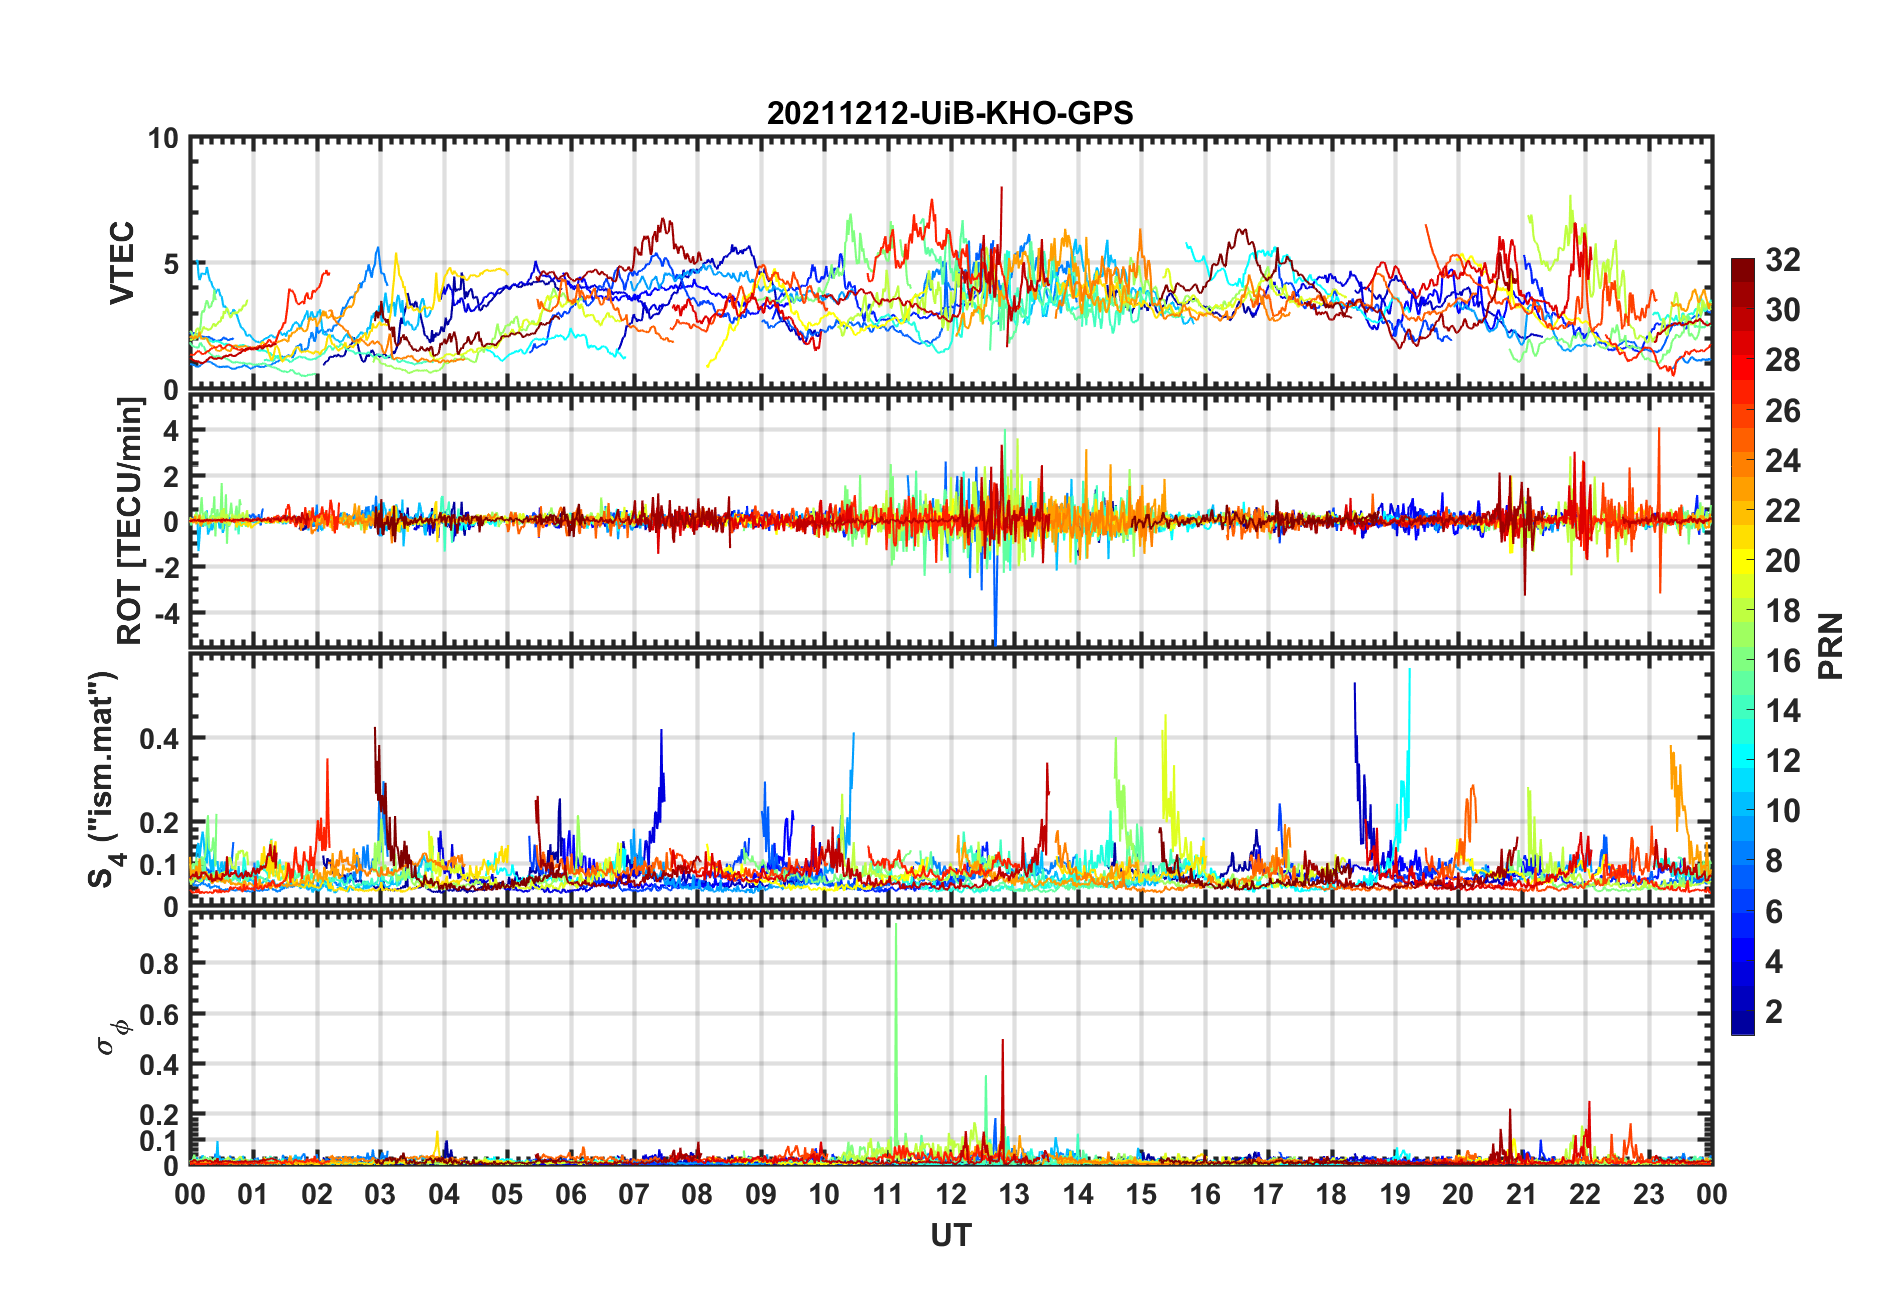Click S4 axis tick label 0.2
Screen dimensions: 1902x1292
point(160,823)
